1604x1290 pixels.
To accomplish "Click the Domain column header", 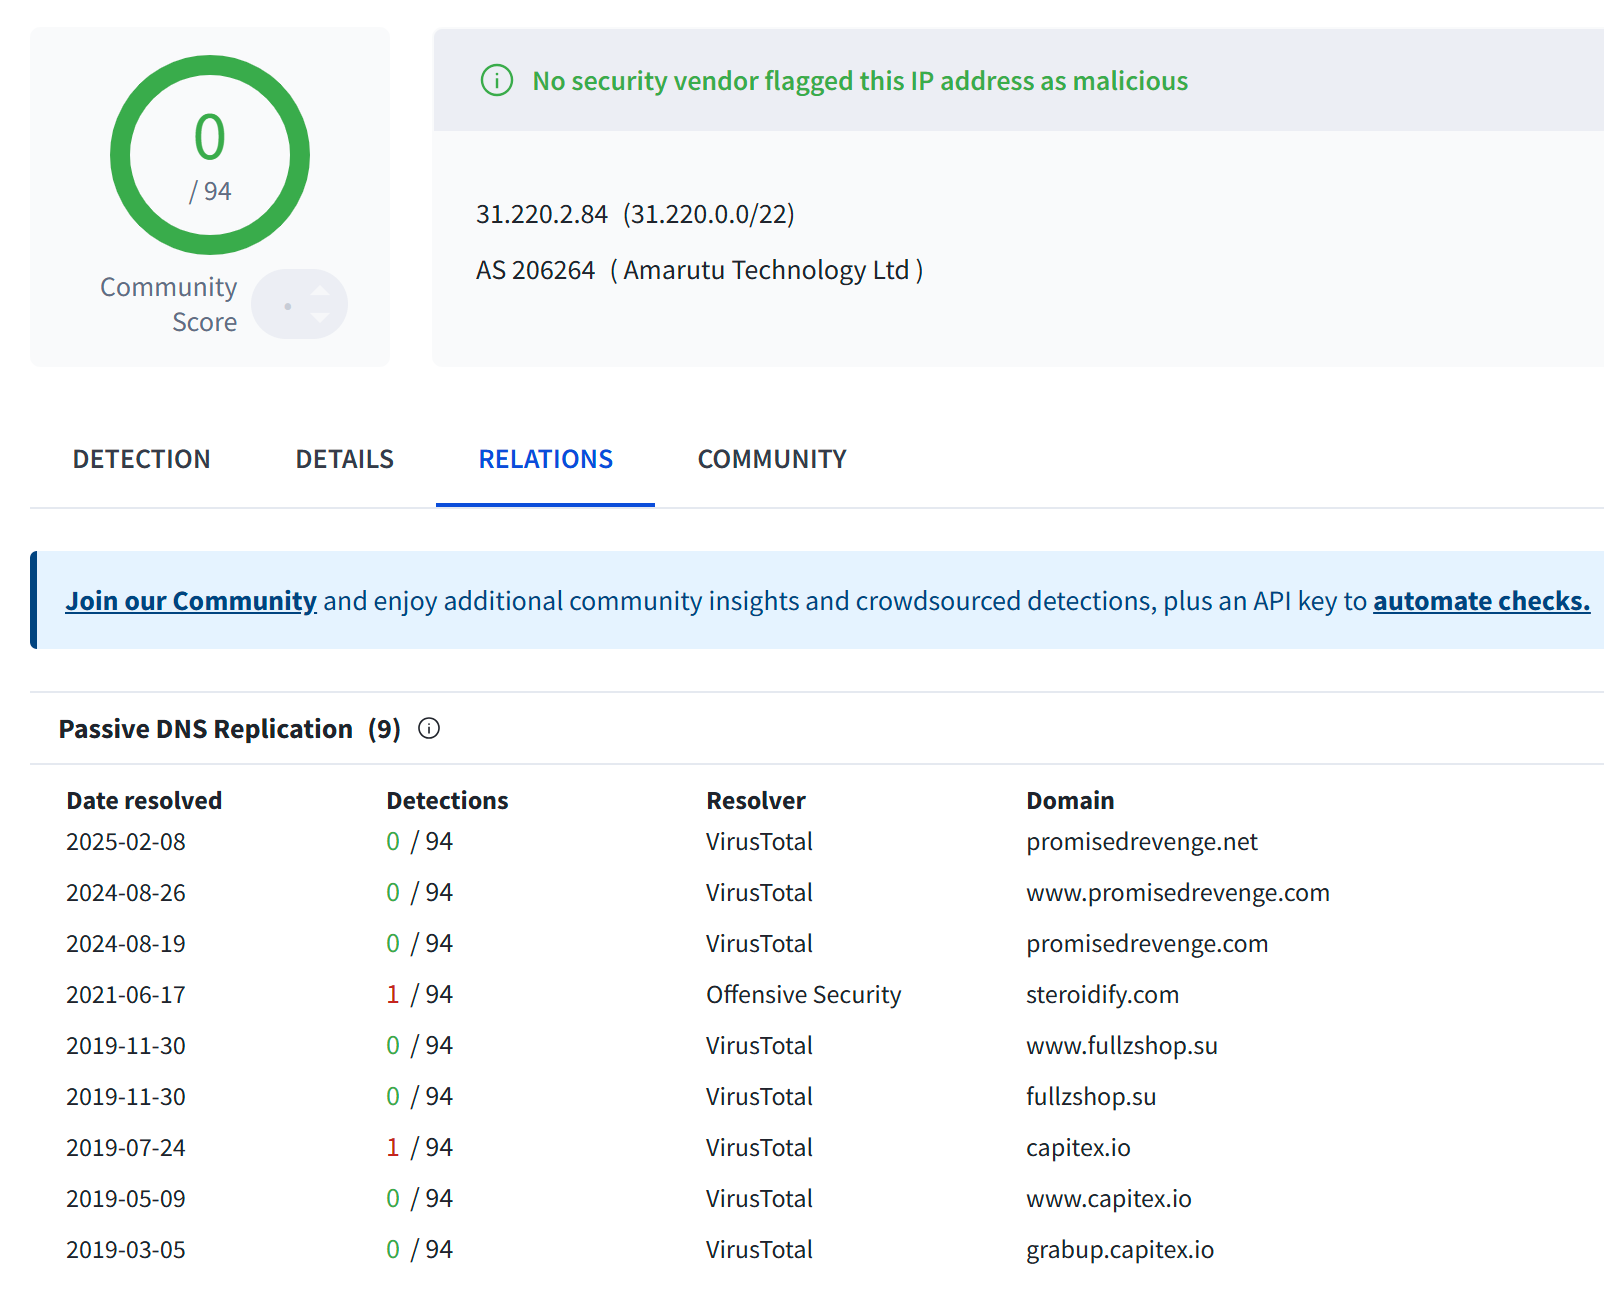I will (x=1070, y=800).
